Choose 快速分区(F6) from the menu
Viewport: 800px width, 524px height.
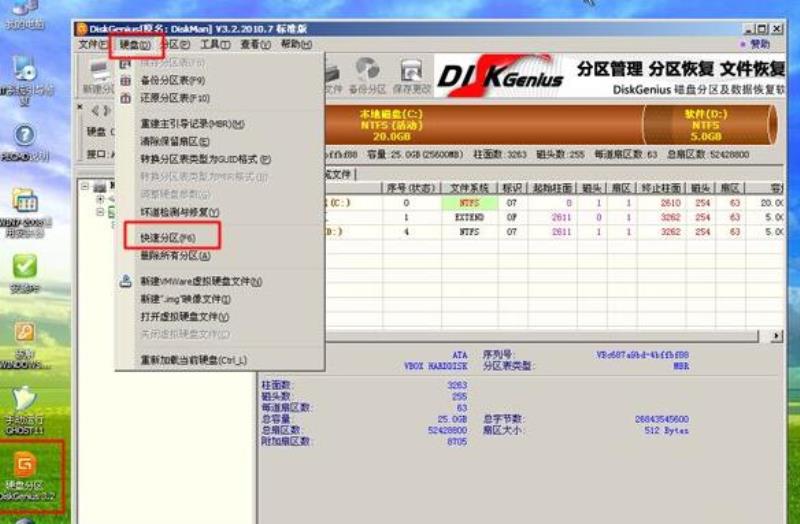(x=168, y=238)
